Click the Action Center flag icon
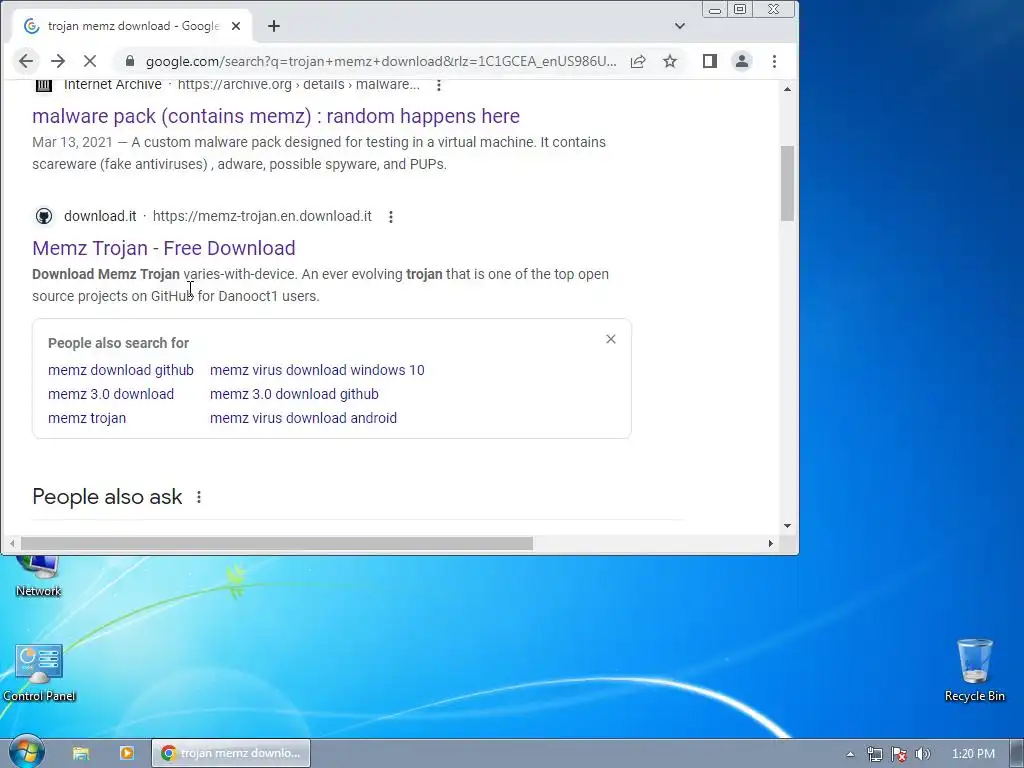The width and height of the screenshot is (1024, 768). 899,754
